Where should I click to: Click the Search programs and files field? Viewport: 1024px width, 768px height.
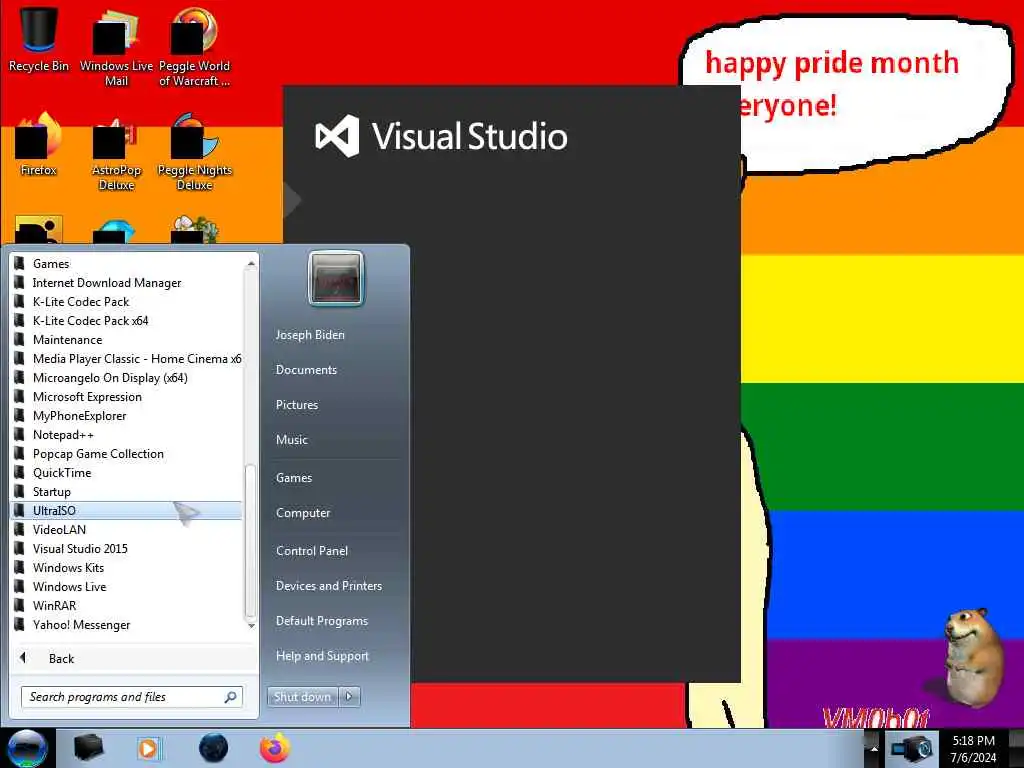[132, 697]
